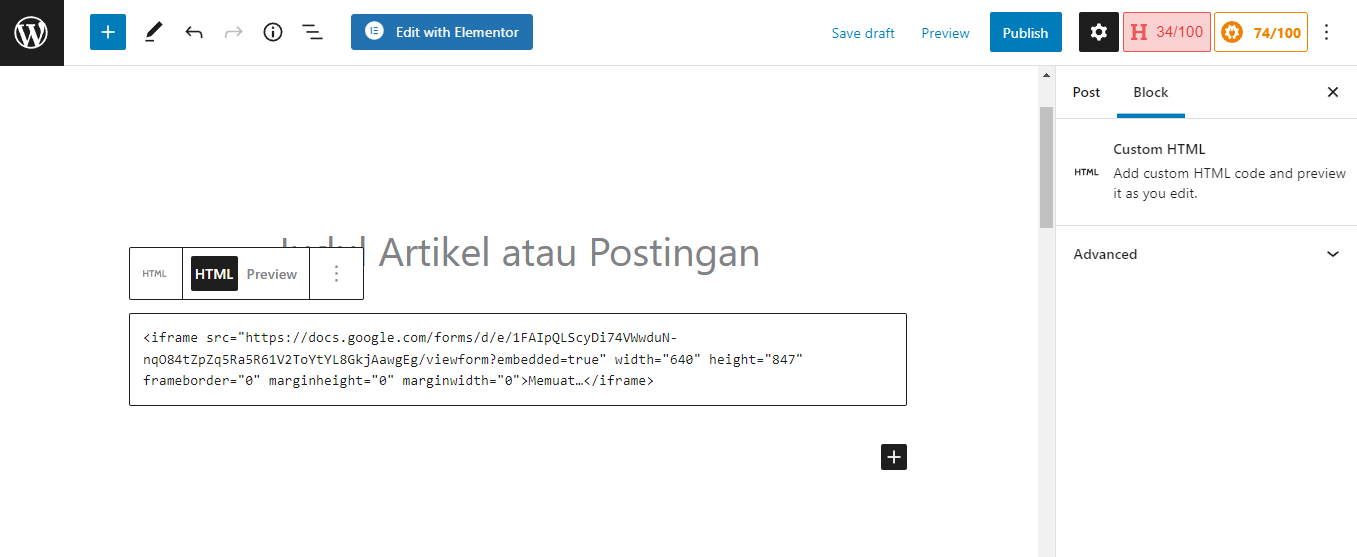Click the WordPress logo icon
This screenshot has height=557, width=1357.
(32, 33)
